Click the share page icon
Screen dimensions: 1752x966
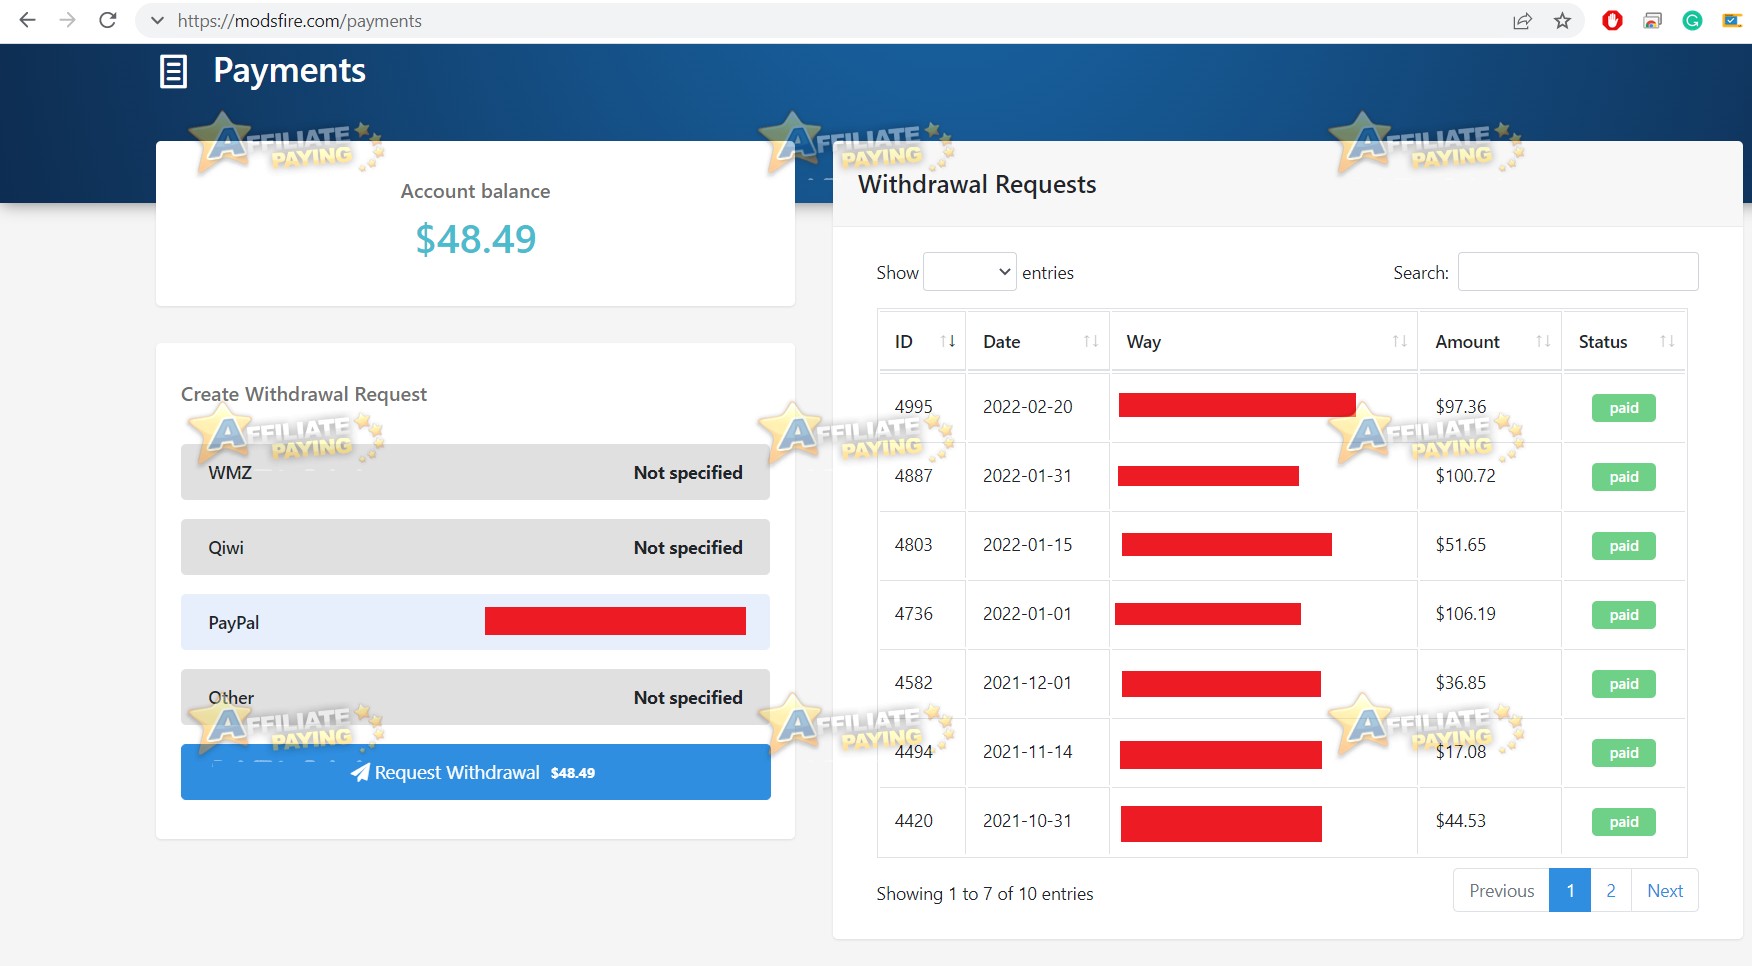(1522, 20)
